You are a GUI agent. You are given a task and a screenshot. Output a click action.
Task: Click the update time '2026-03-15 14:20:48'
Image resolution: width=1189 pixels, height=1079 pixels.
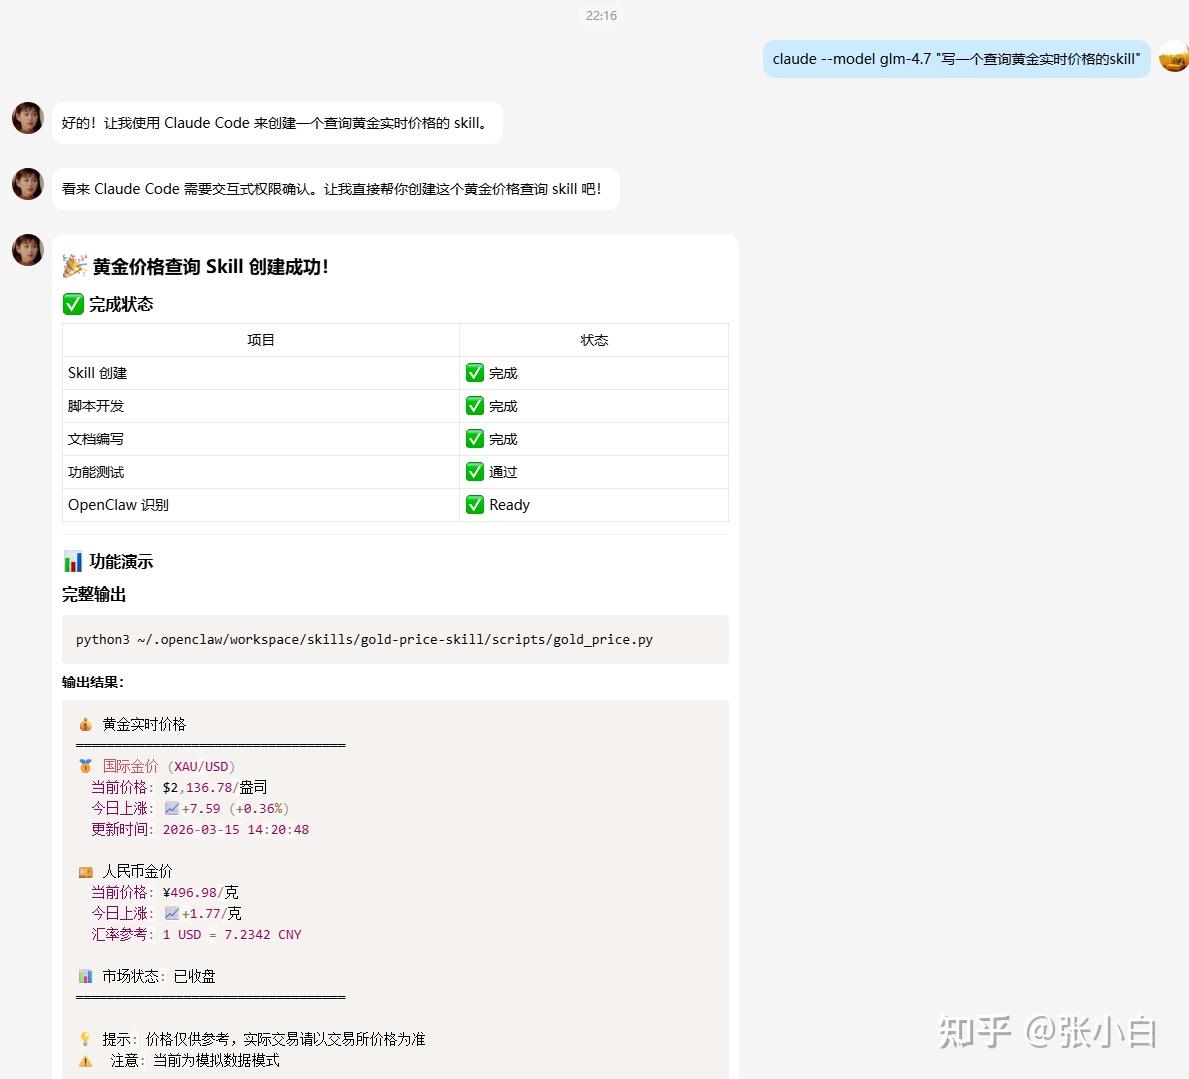pos(236,830)
